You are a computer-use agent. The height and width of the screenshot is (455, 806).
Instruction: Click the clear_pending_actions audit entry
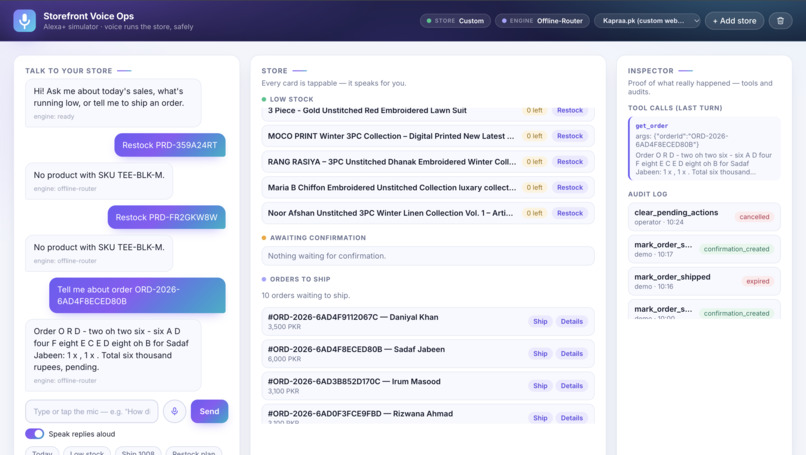(x=704, y=216)
